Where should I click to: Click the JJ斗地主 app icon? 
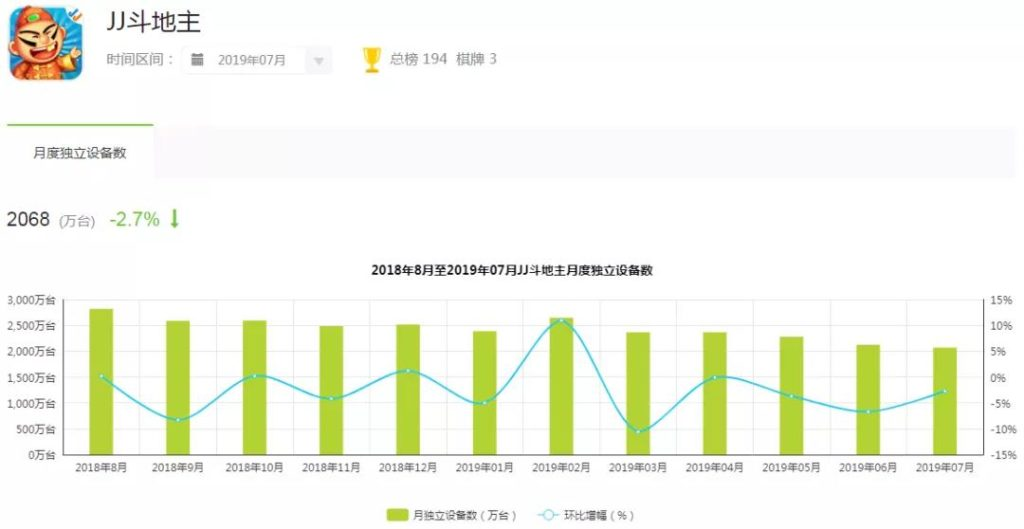pyautogui.click(x=46, y=43)
